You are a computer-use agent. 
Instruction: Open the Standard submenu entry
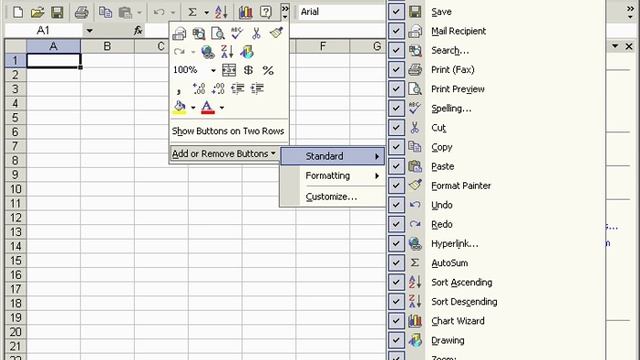333,156
